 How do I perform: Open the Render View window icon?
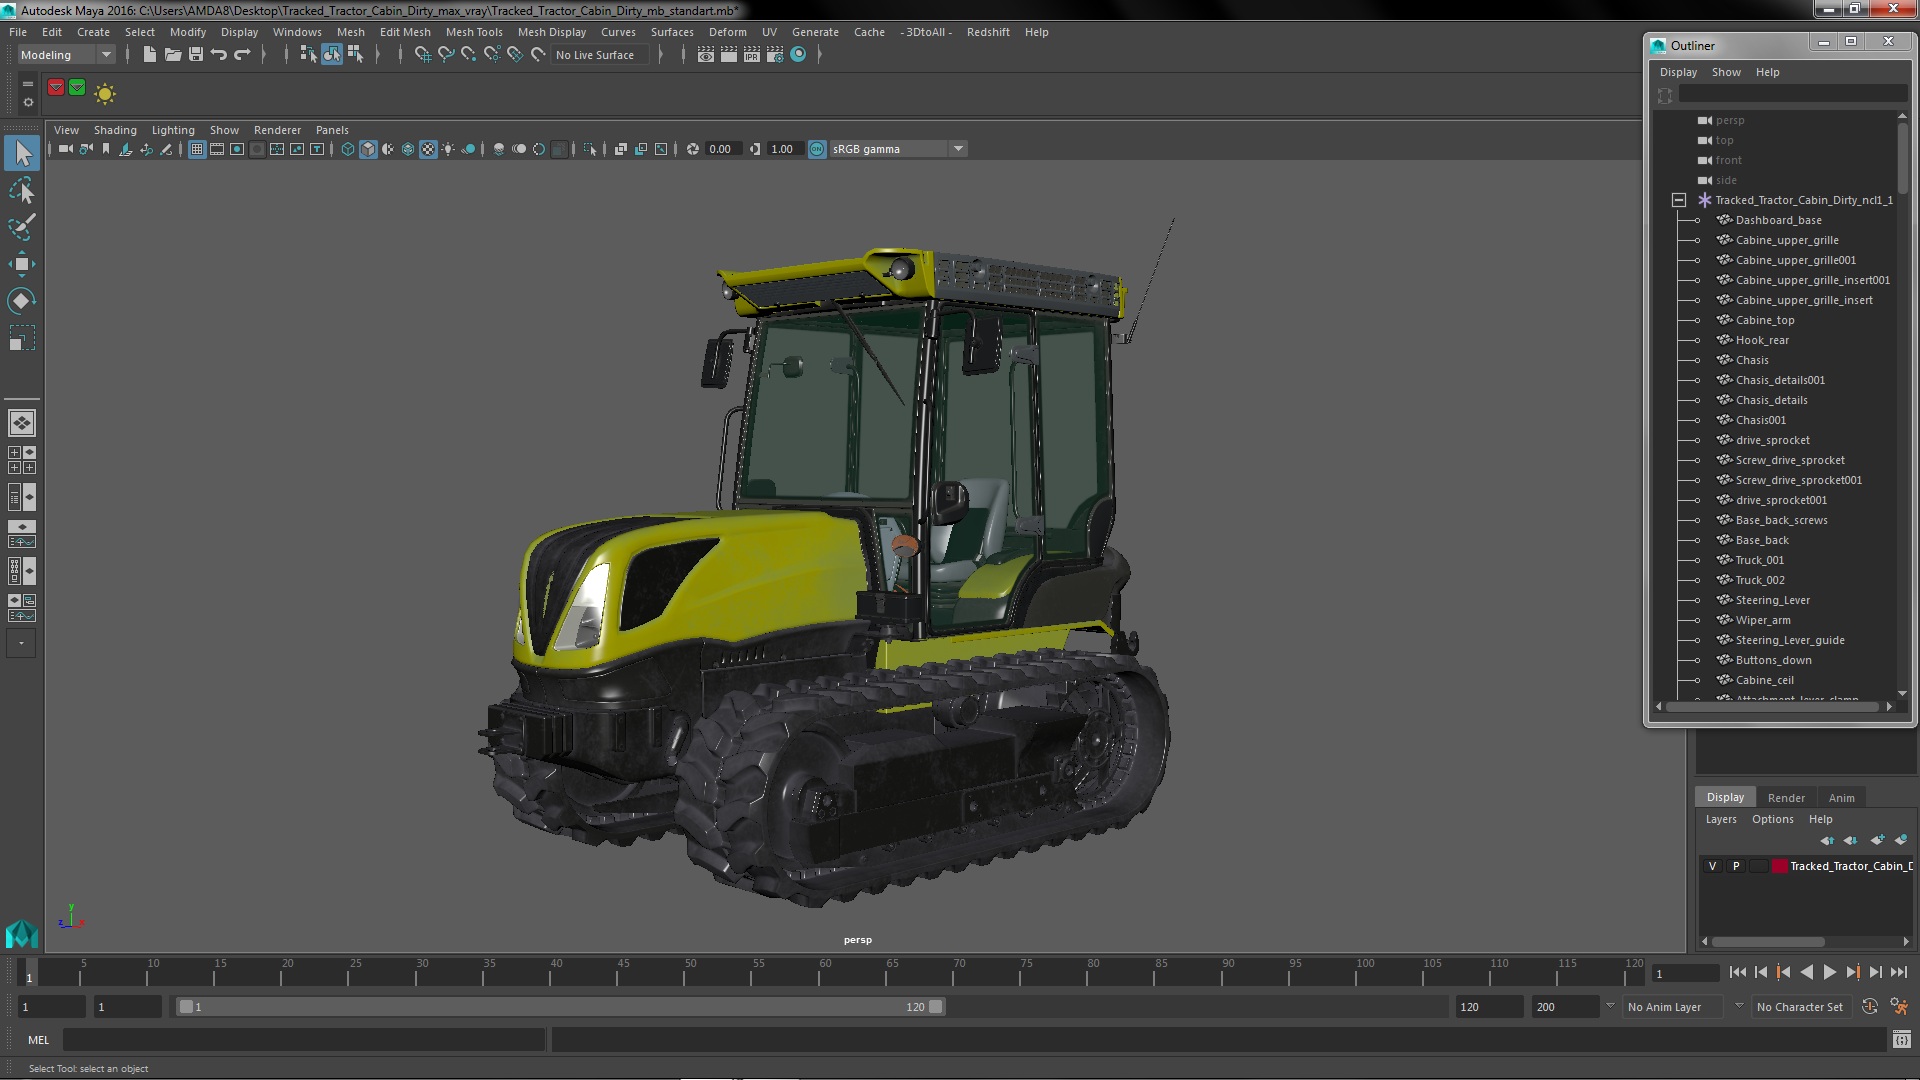(706, 54)
